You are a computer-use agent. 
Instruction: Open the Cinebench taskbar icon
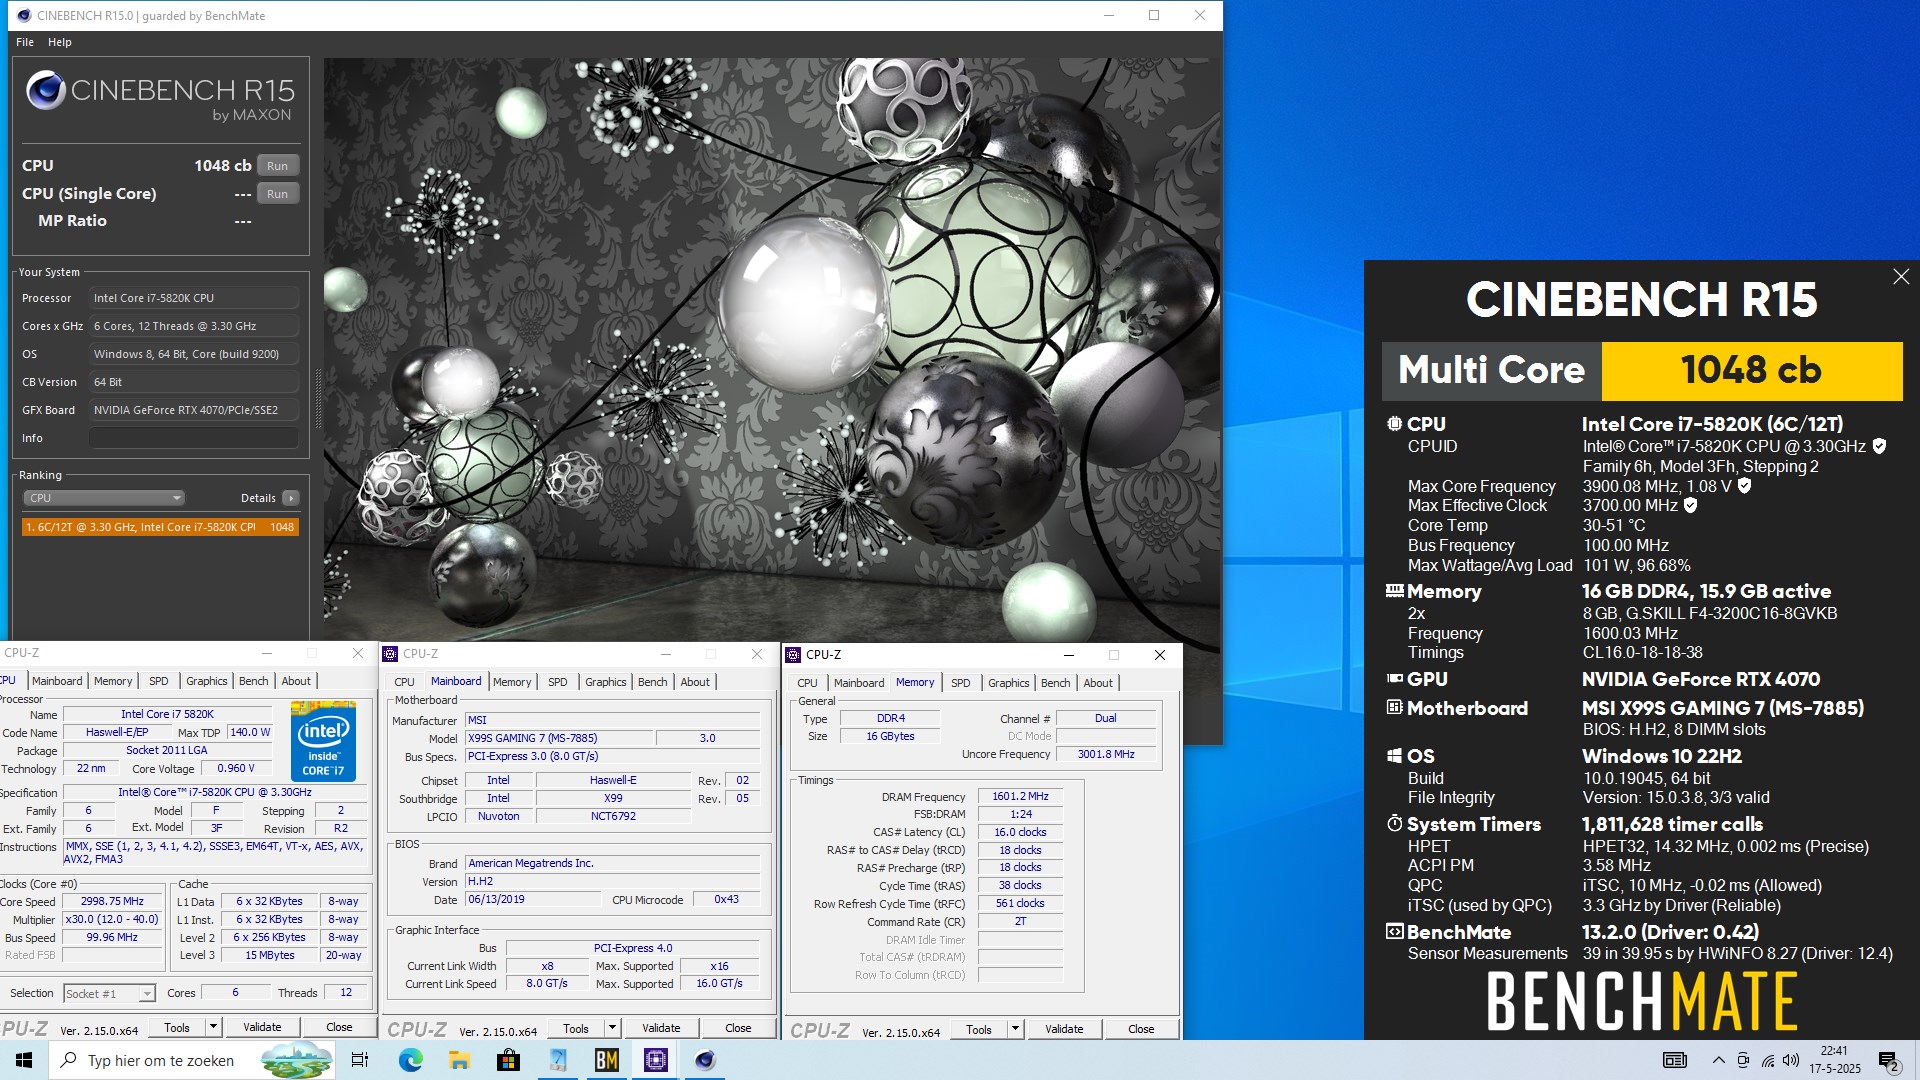click(705, 1060)
